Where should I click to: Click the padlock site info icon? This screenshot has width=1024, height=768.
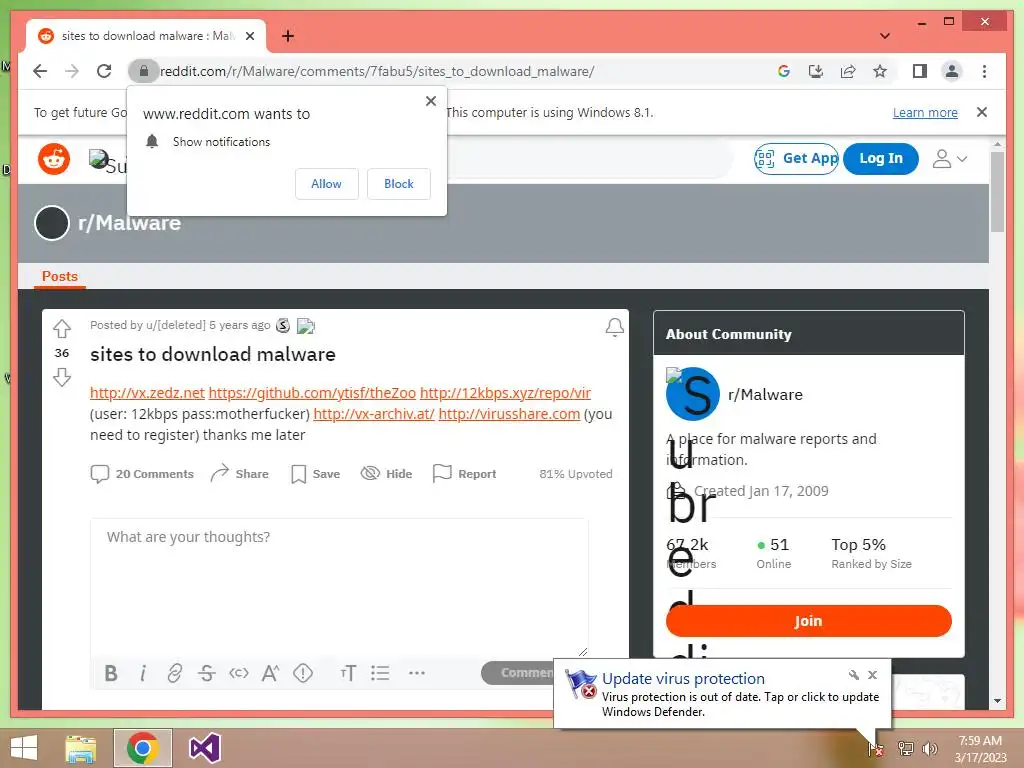[144, 71]
